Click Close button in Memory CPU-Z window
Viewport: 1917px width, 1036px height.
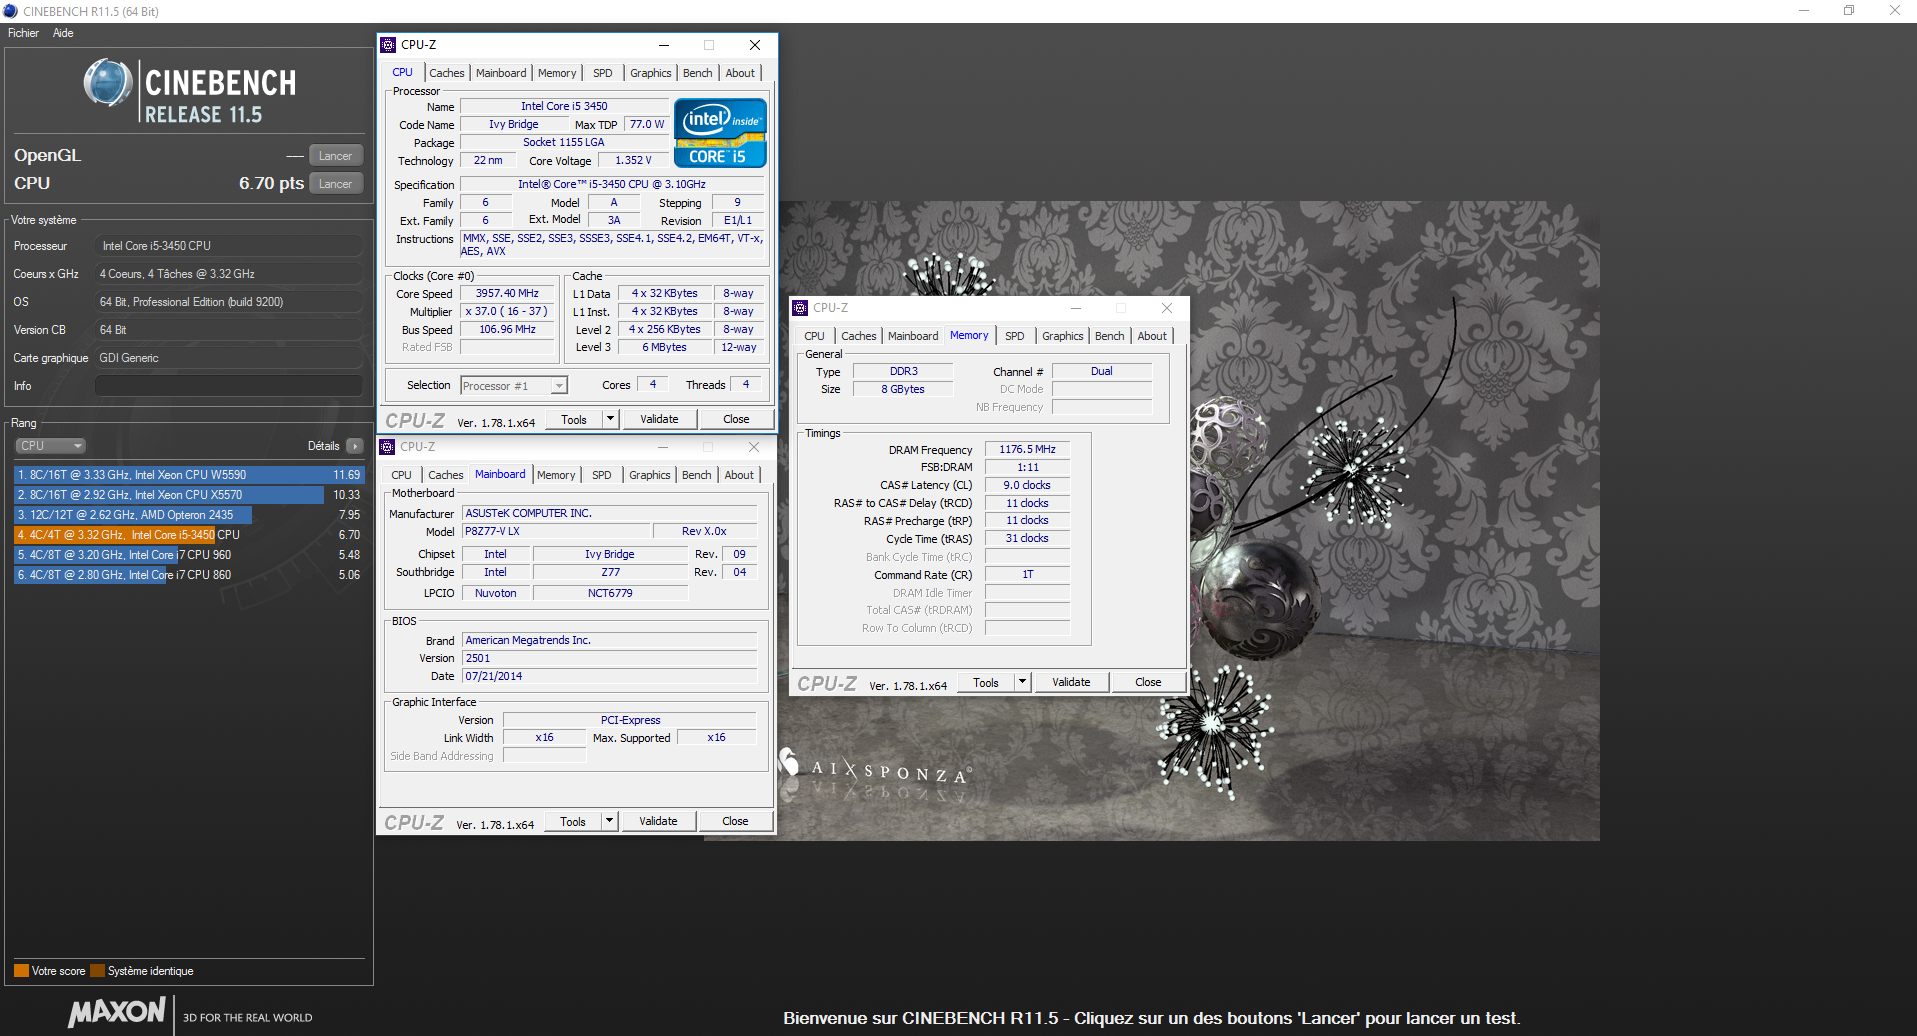coord(1148,682)
